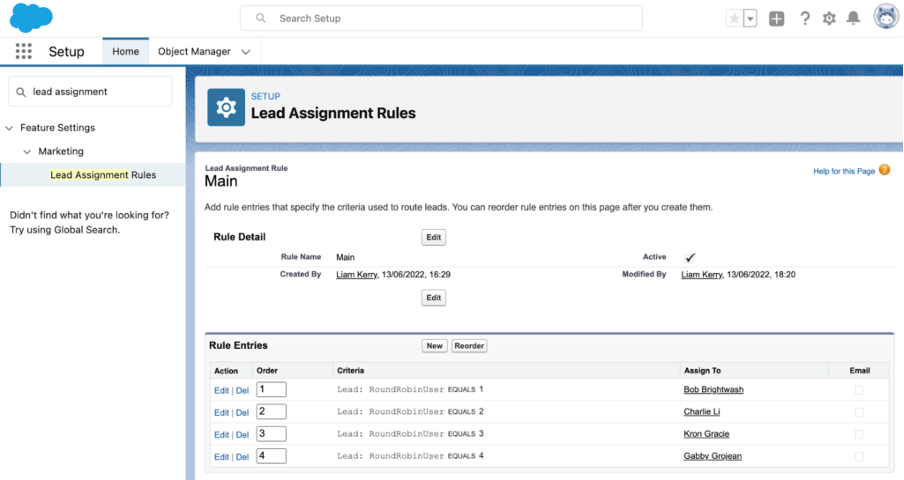Click the Email checkbox for Gabby Grojean
Screen dimensions: 904x480
[x=859, y=456]
